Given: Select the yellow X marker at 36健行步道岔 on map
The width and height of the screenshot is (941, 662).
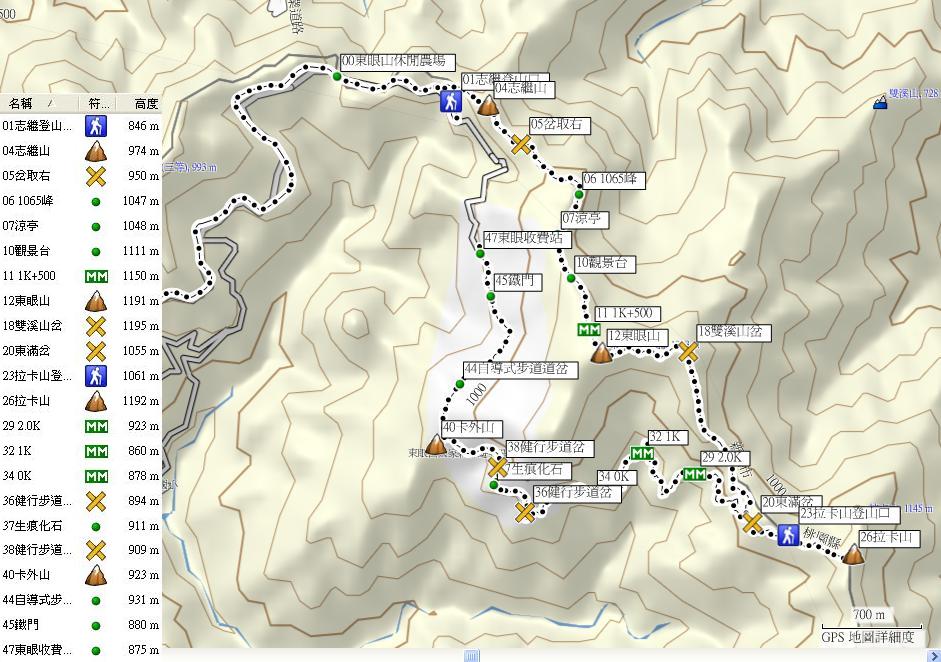Looking at the screenshot, I should (525, 513).
